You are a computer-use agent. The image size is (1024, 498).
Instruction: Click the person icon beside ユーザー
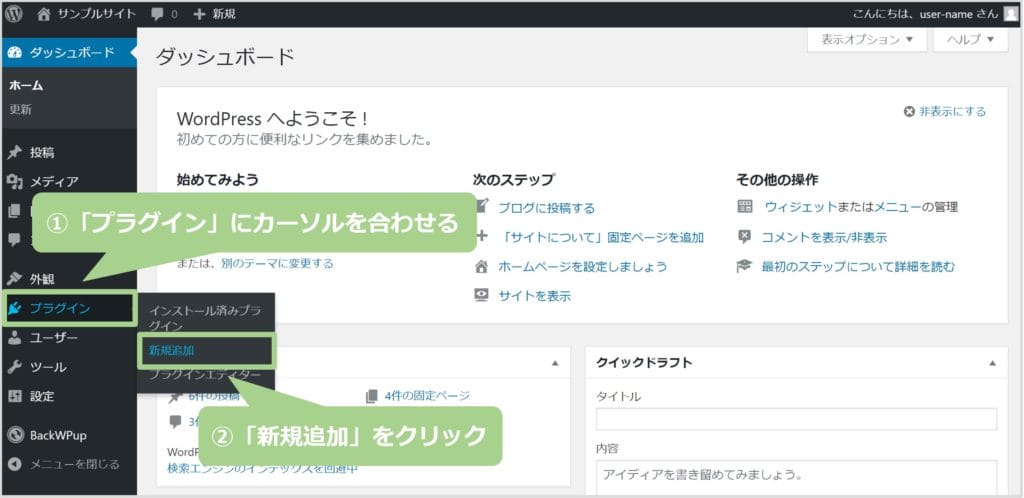click(14, 337)
